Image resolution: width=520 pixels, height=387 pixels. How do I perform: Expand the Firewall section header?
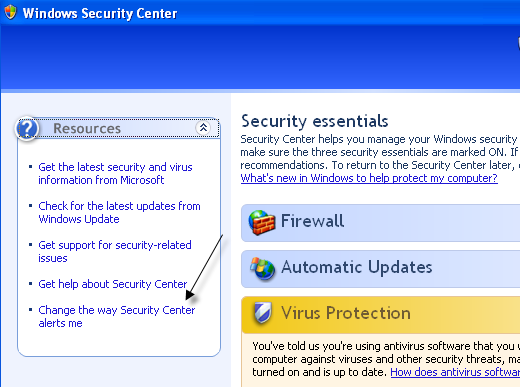point(380,223)
